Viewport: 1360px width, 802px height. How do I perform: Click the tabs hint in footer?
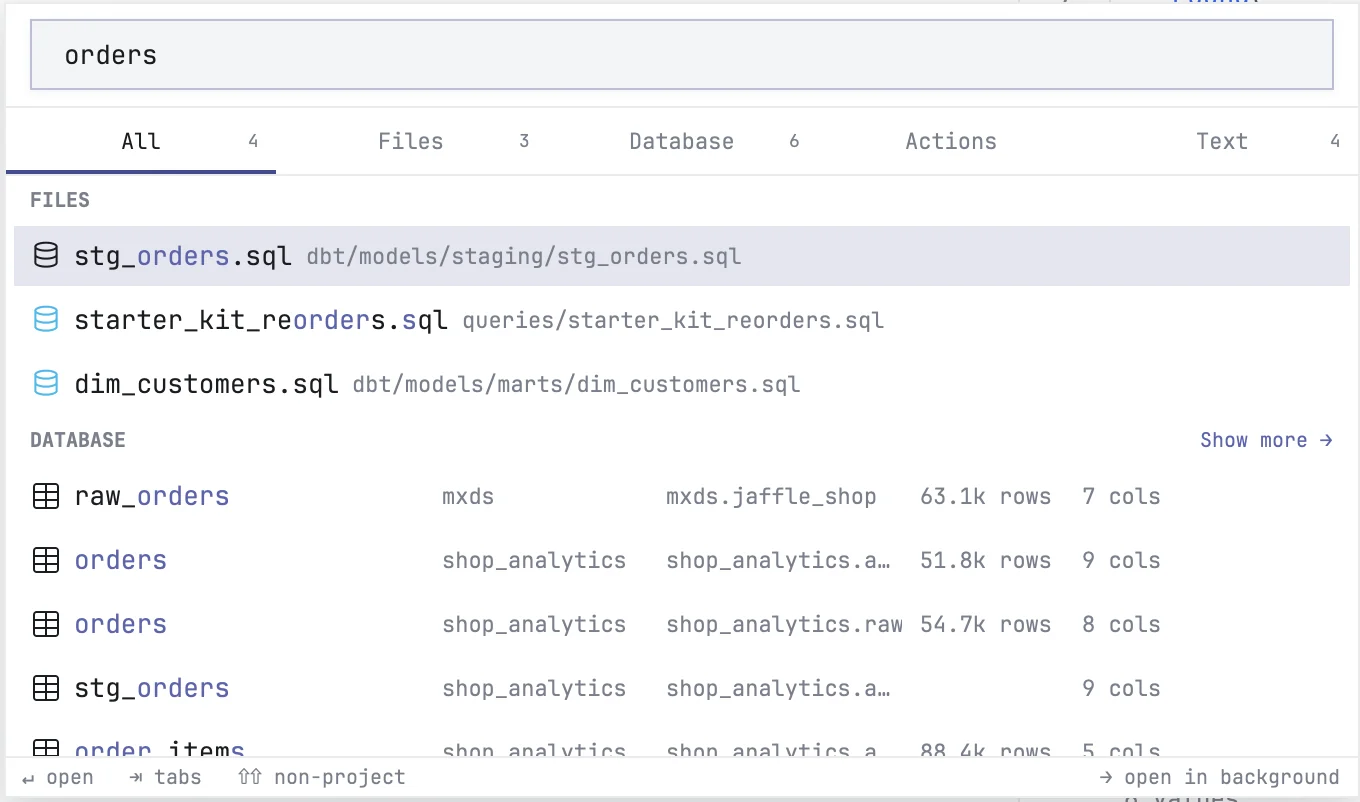(x=165, y=777)
